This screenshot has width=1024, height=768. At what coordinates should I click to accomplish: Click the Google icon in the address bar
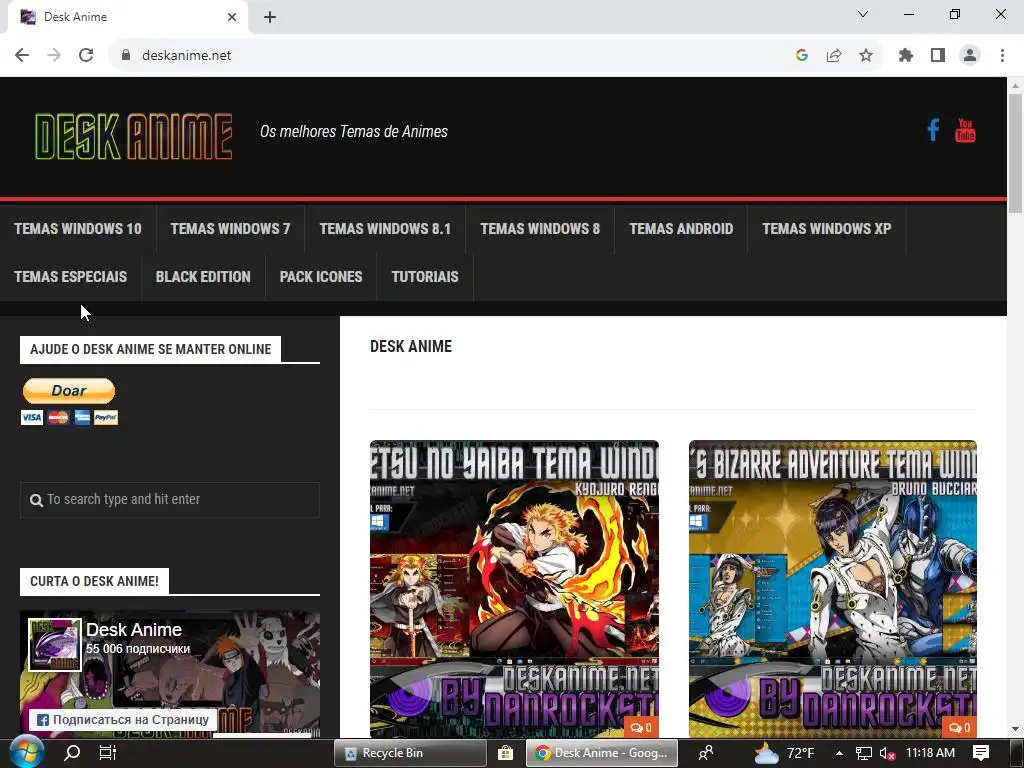pos(802,56)
